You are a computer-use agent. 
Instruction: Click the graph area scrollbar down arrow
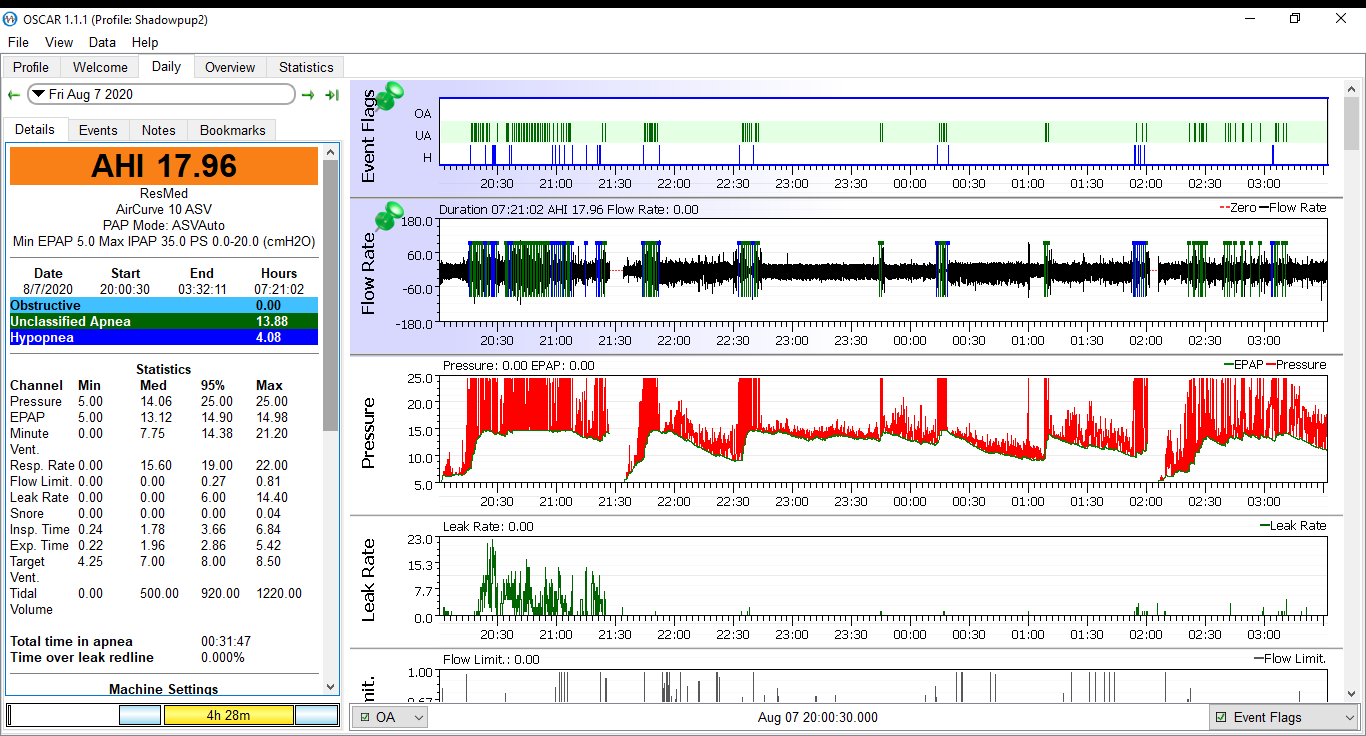tap(1352, 693)
